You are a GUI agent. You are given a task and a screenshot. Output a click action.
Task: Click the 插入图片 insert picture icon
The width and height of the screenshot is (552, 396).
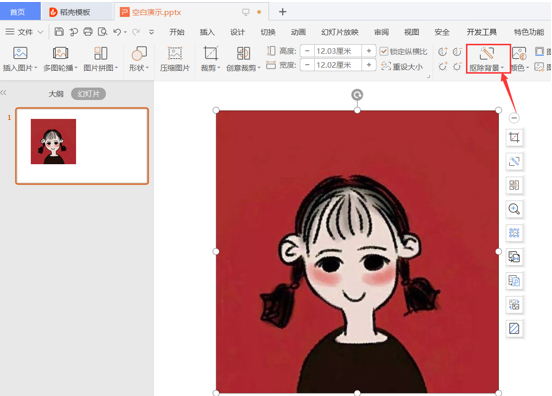click(x=20, y=53)
